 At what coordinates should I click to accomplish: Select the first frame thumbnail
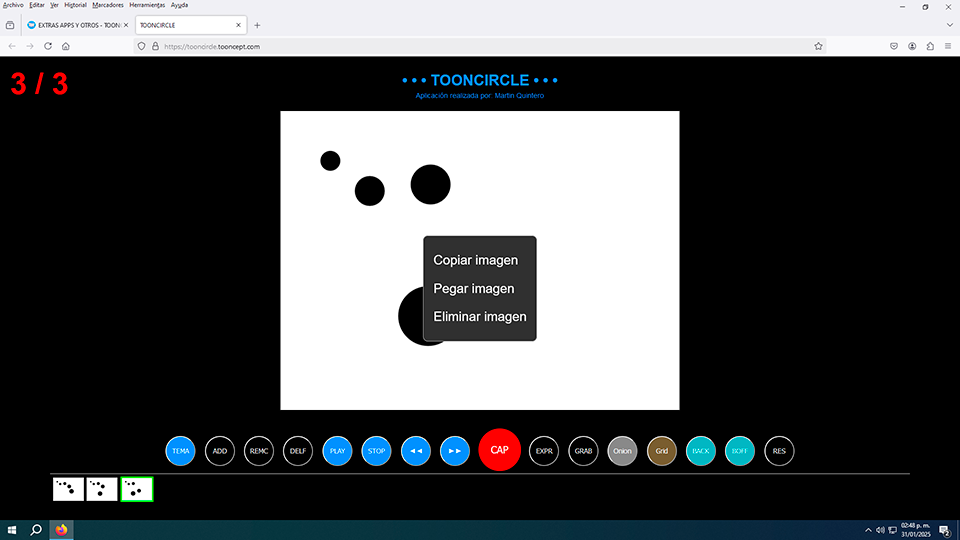point(68,489)
